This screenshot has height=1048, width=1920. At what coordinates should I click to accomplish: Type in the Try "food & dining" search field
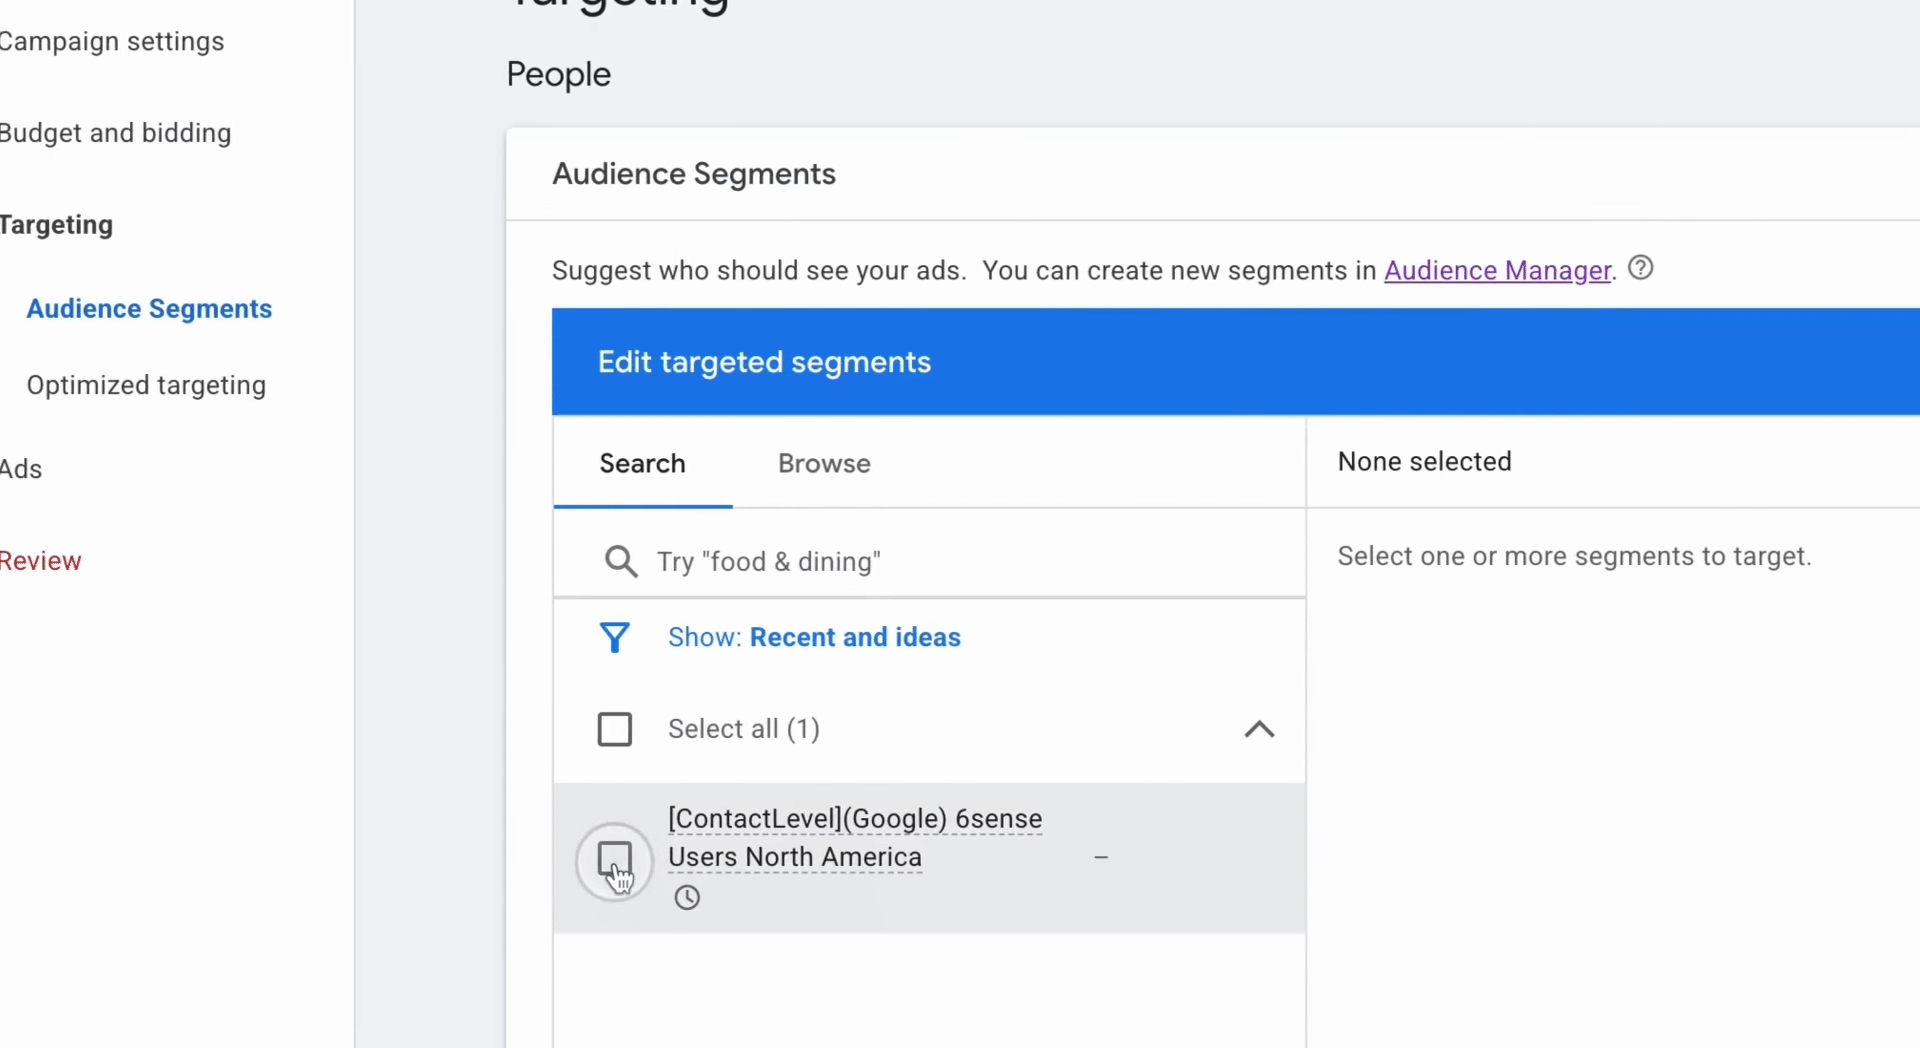click(960, 561)
